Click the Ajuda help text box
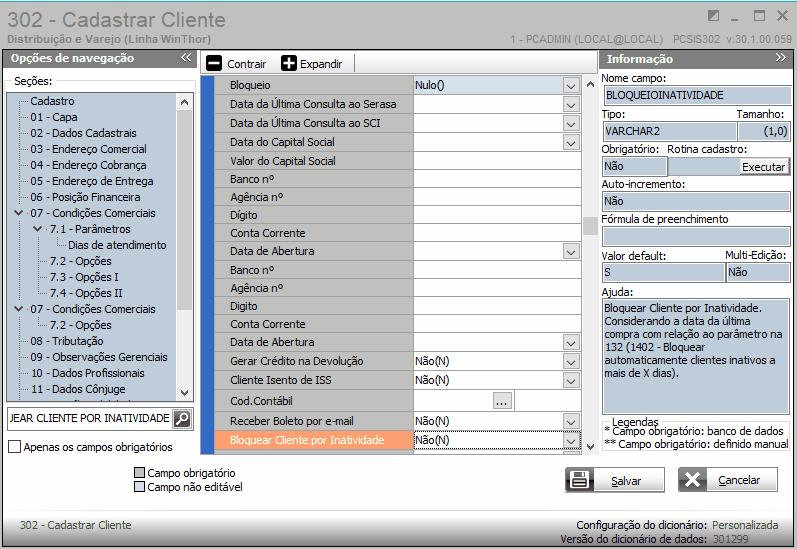 point(696,356)
